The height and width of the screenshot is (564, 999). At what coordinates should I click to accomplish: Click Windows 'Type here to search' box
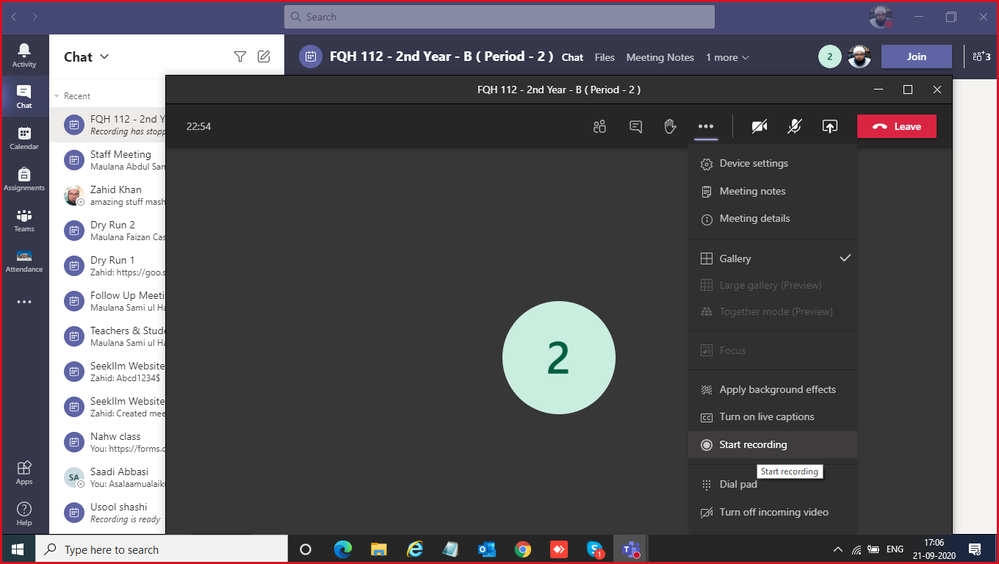tap(162, 549)
